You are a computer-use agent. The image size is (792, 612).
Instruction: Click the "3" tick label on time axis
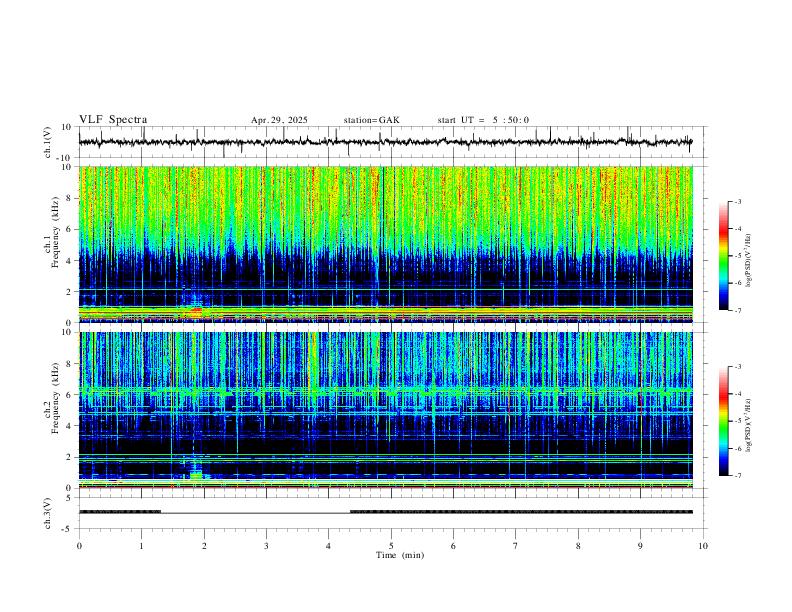click(266, 546)
